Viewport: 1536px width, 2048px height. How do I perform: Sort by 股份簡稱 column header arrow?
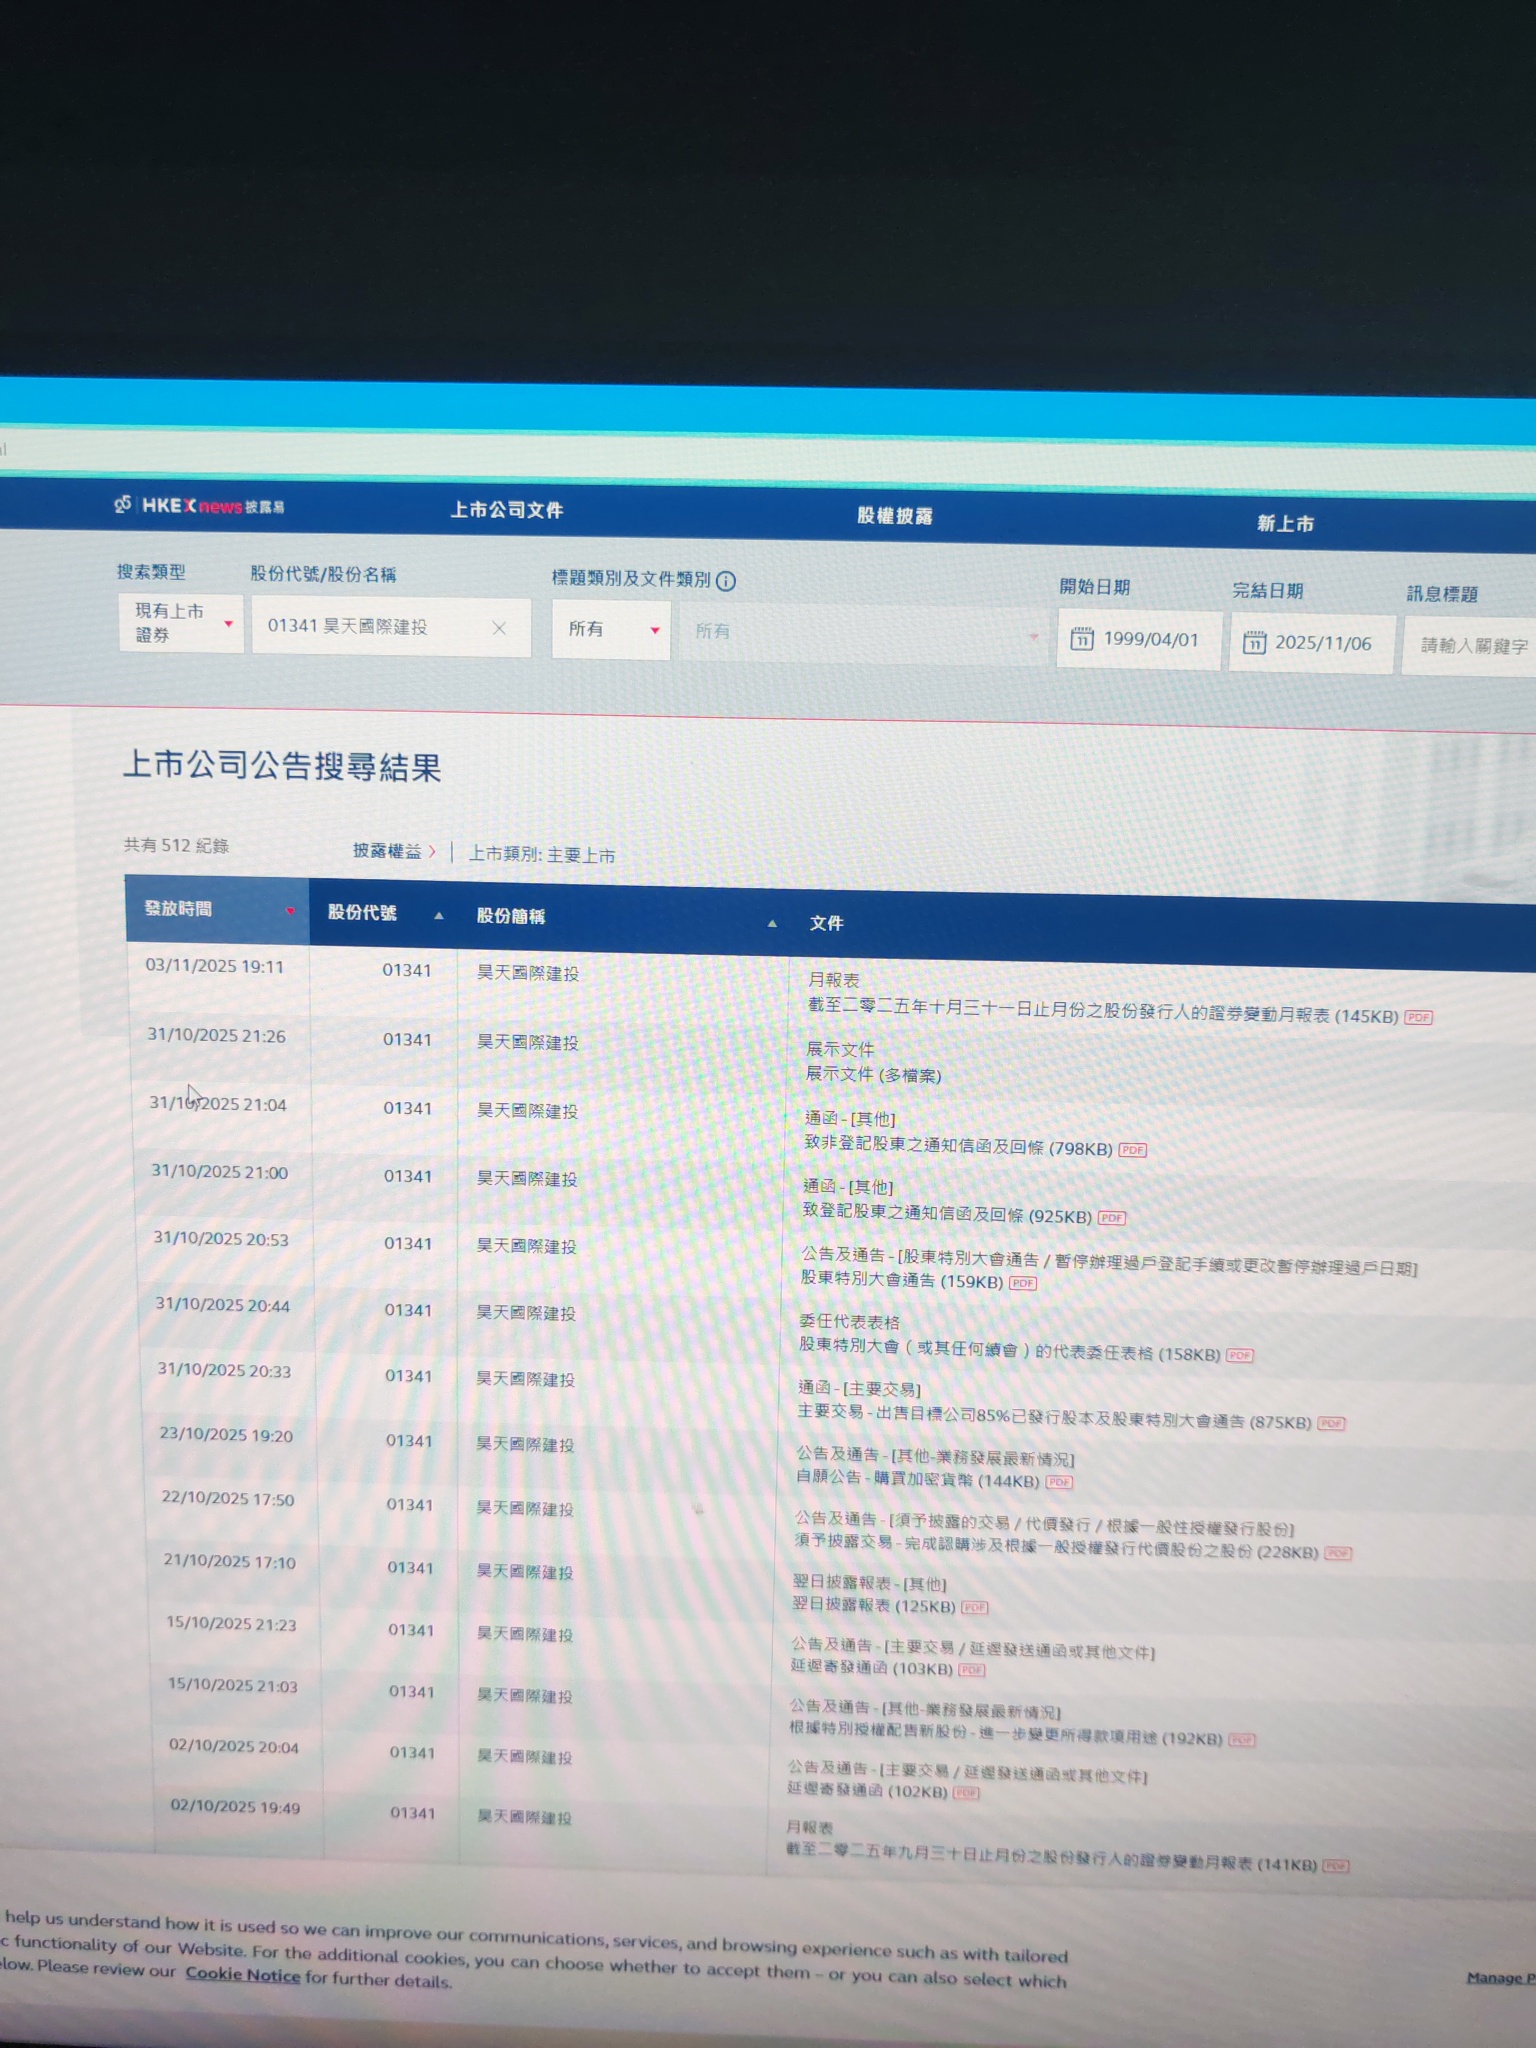772,923
